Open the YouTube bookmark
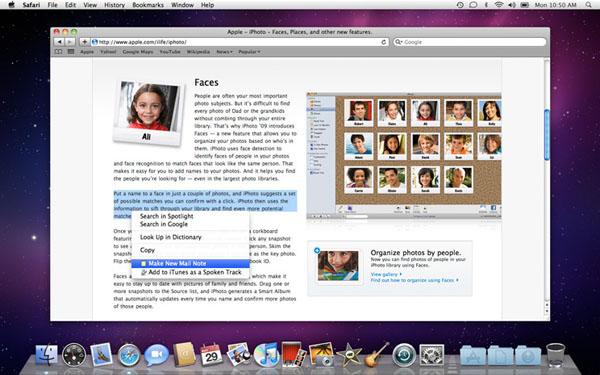The height and width of the screenshot is (375, 600). (x=170, y=52)
